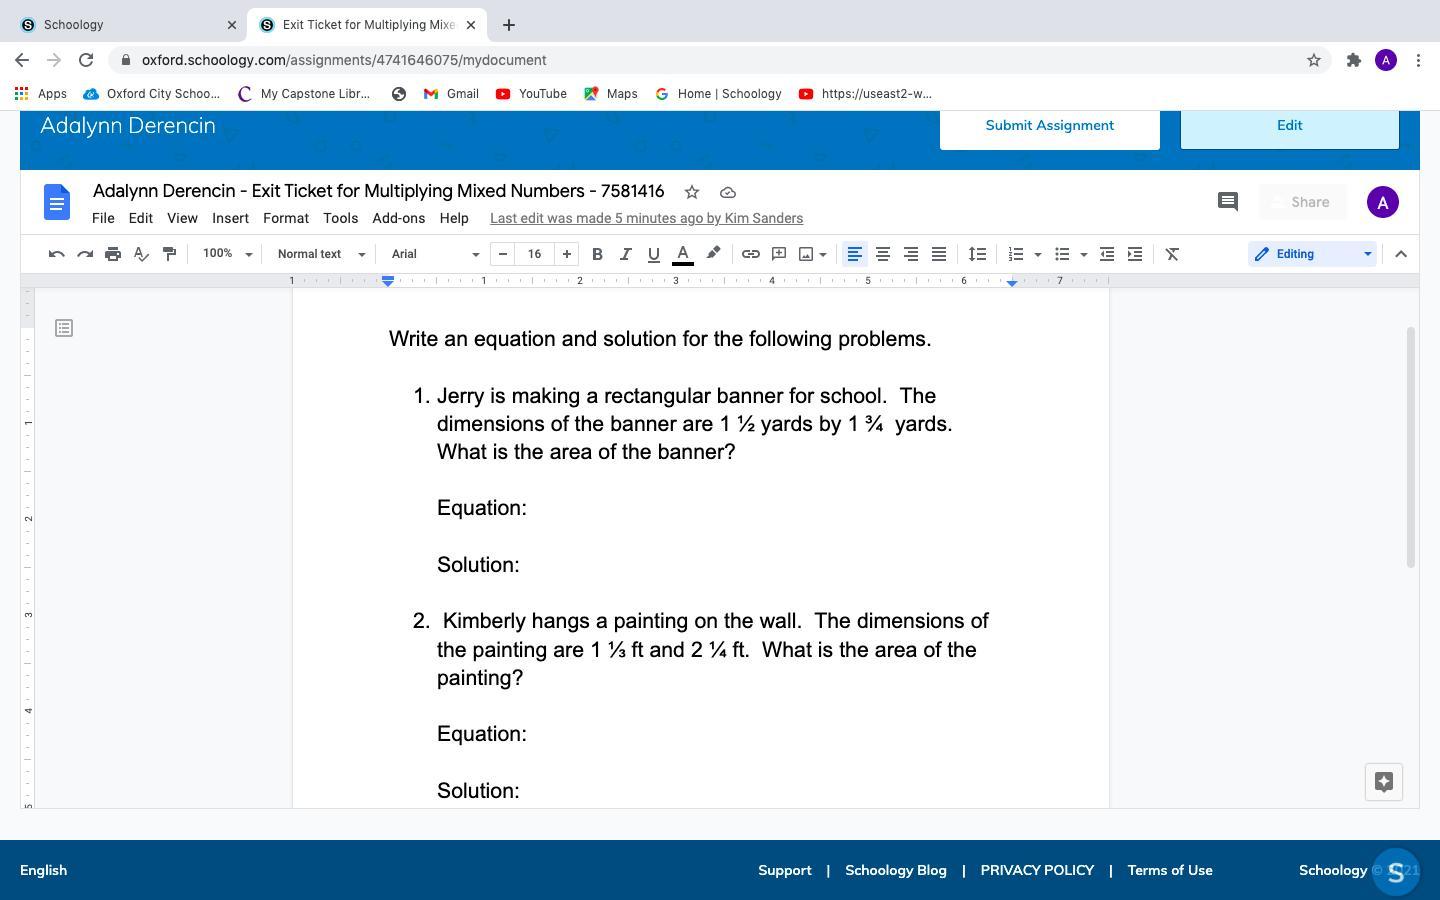The image size is (1440, 900).
Task: Open the zoom level dropdown
Action: point(227,254)
